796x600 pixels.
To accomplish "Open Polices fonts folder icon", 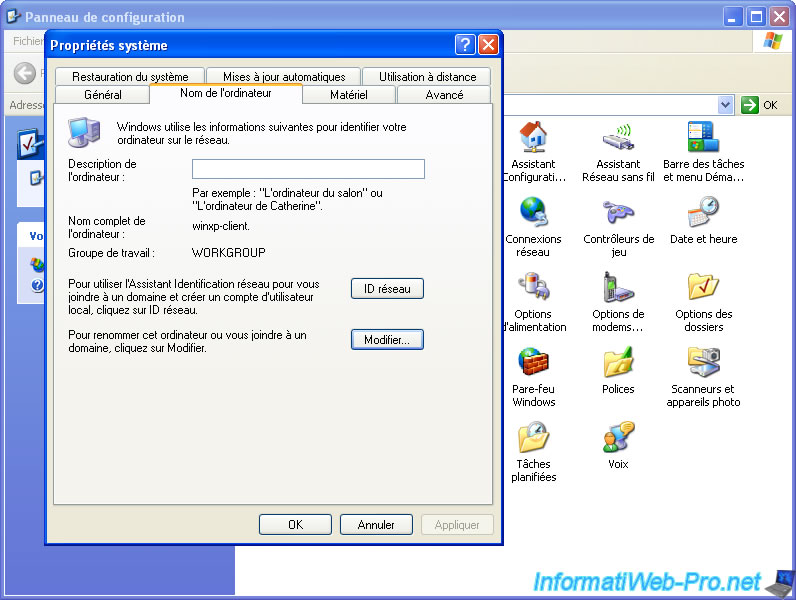I will (618, 361).
